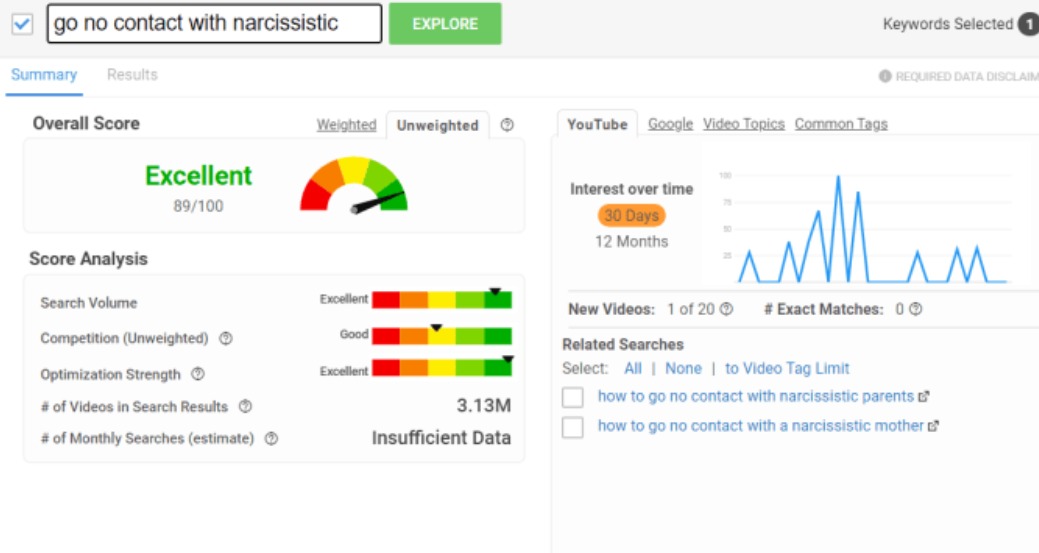Open external link icon for narcissistic mother

[x=933, y=426]
